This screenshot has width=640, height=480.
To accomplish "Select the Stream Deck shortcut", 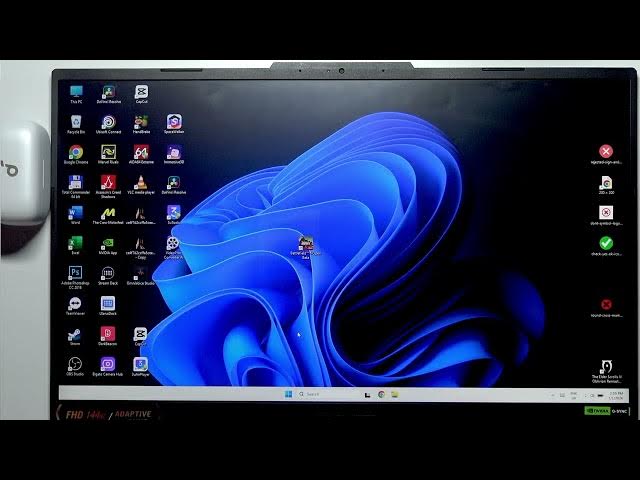I will coord(108,276).
